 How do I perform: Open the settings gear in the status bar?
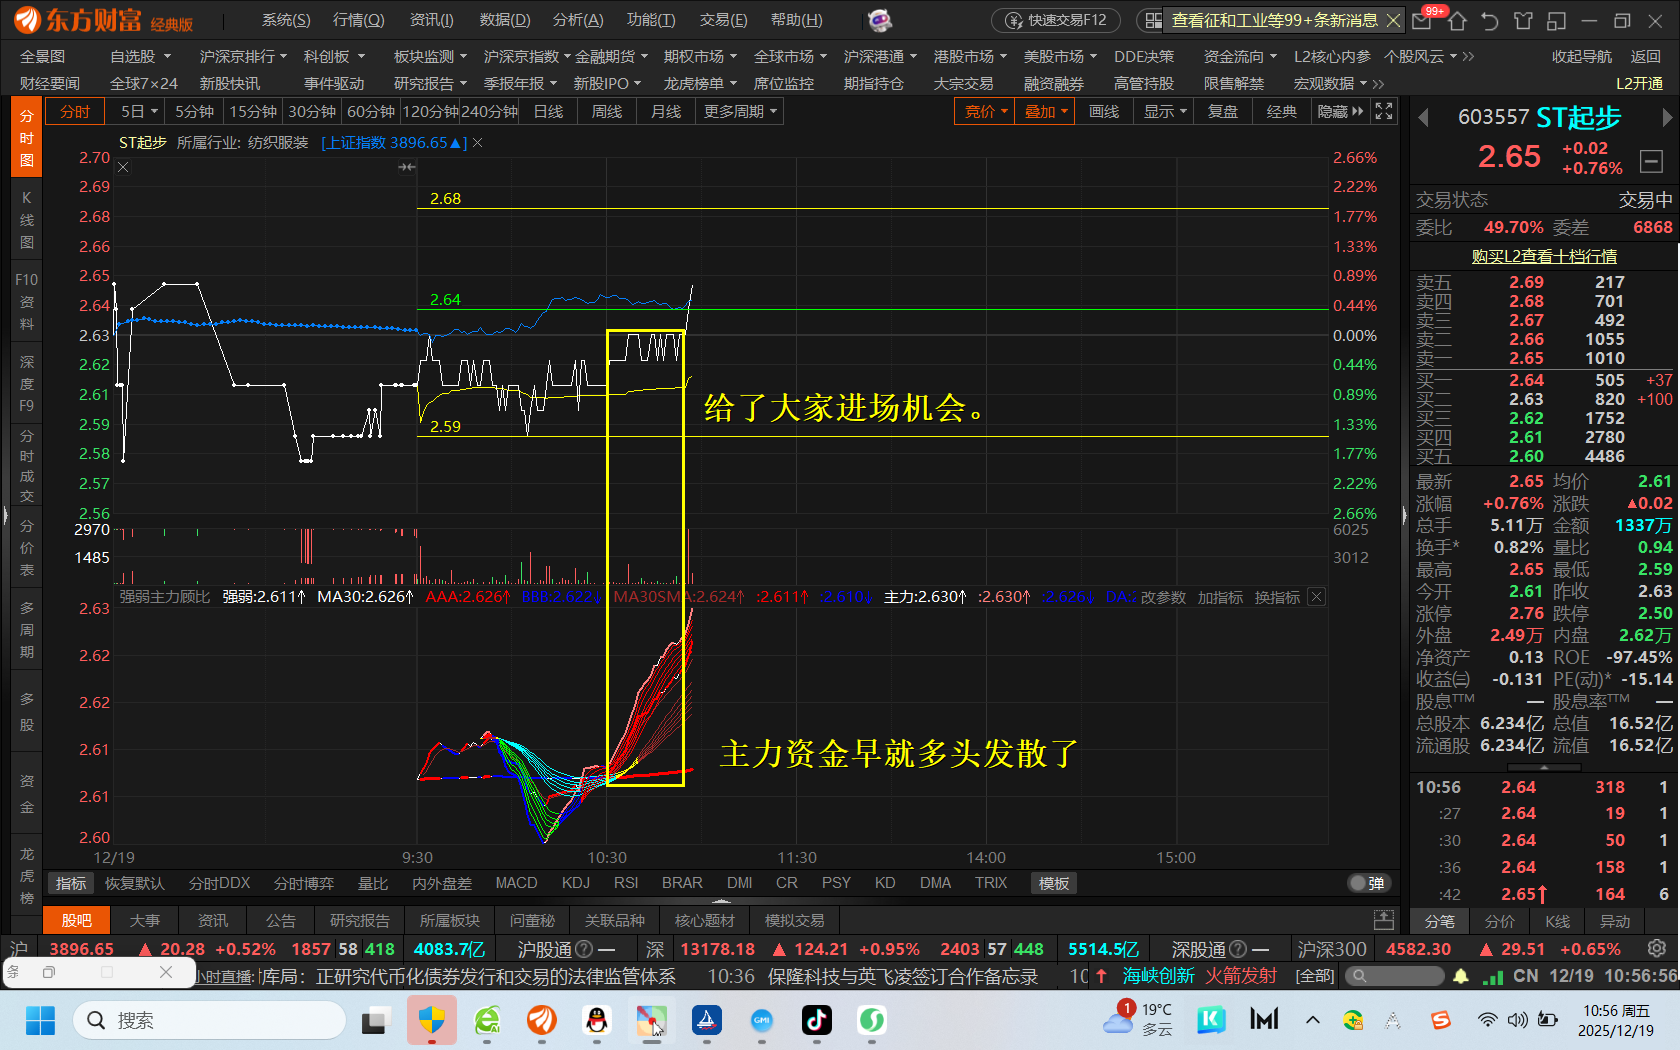pos(1657,948)
